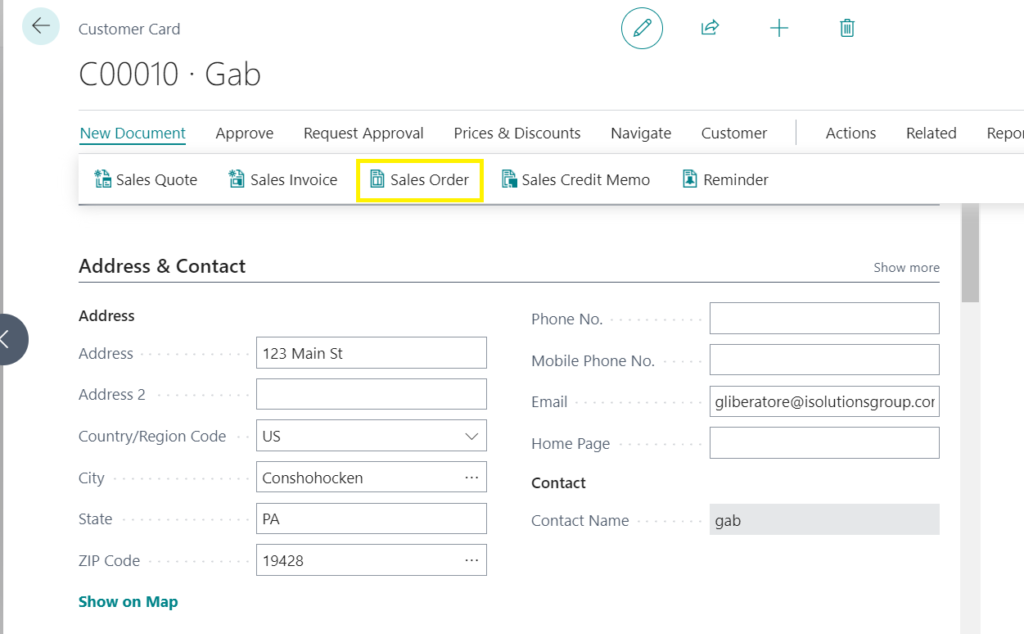
Task: Create a new Reminder document
Action: (725, 180)
